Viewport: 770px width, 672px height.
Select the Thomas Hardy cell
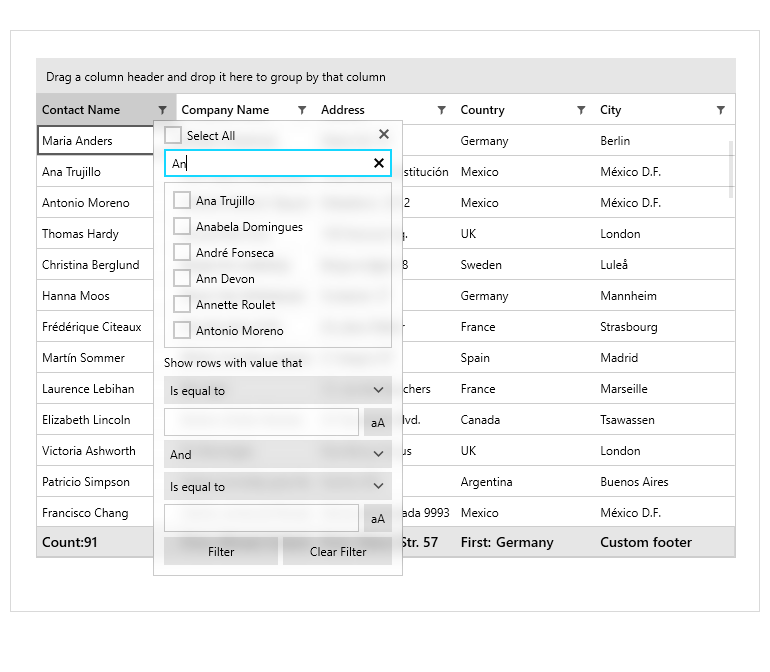(96, 233)
